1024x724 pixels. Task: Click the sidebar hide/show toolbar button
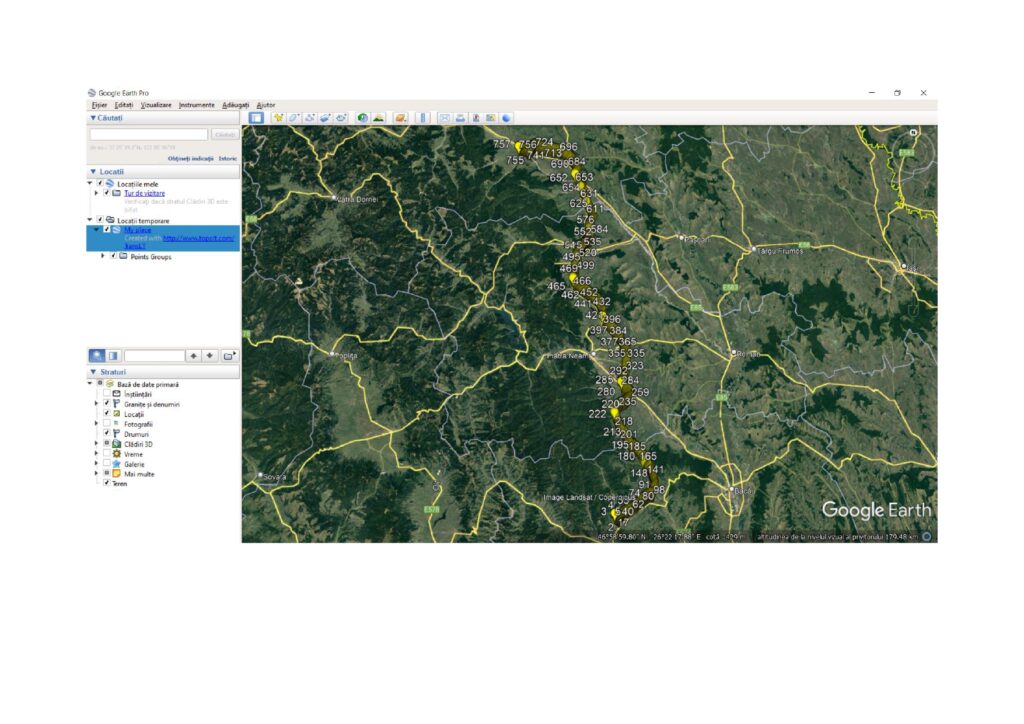click(x=257, y=118)
